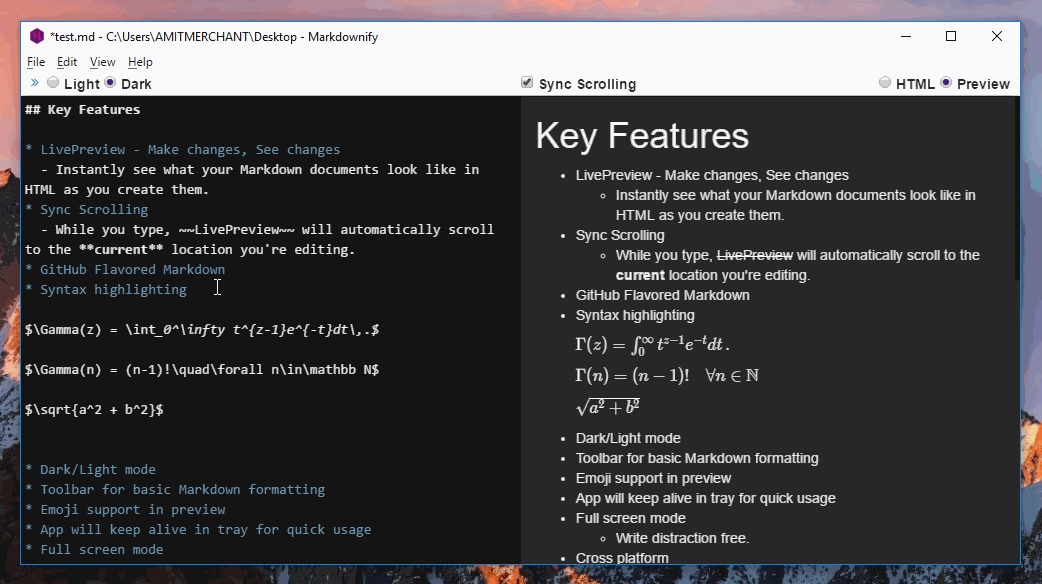Open the Help menu
The image size is (1042, 584).
[x=140, y=62]
